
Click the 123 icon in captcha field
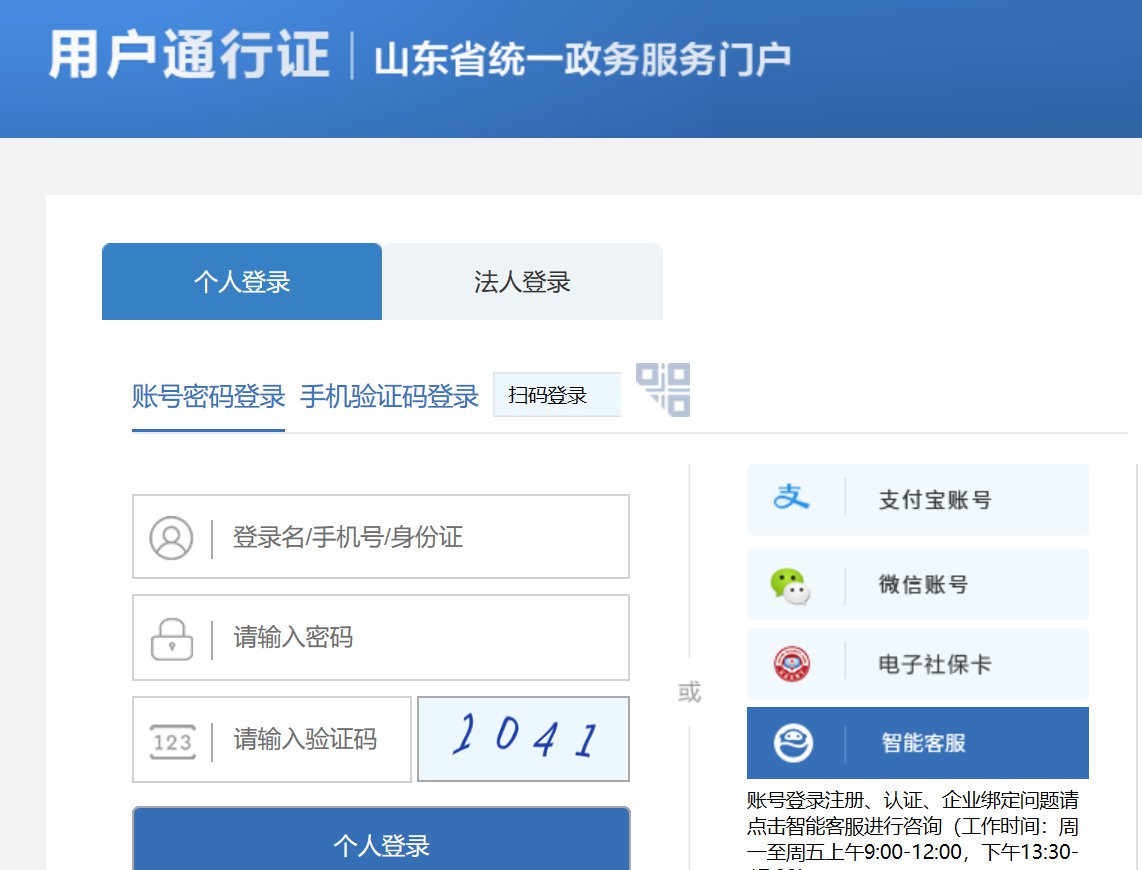tap(173, 742)
